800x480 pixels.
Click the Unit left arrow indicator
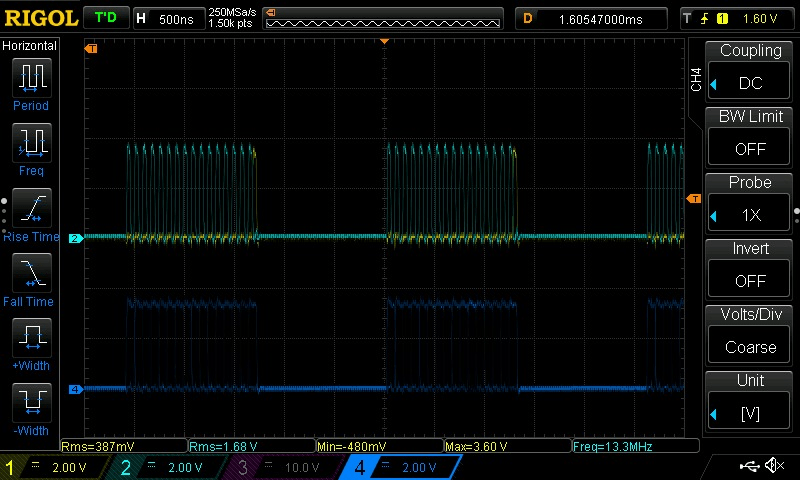tap(714, 414)
